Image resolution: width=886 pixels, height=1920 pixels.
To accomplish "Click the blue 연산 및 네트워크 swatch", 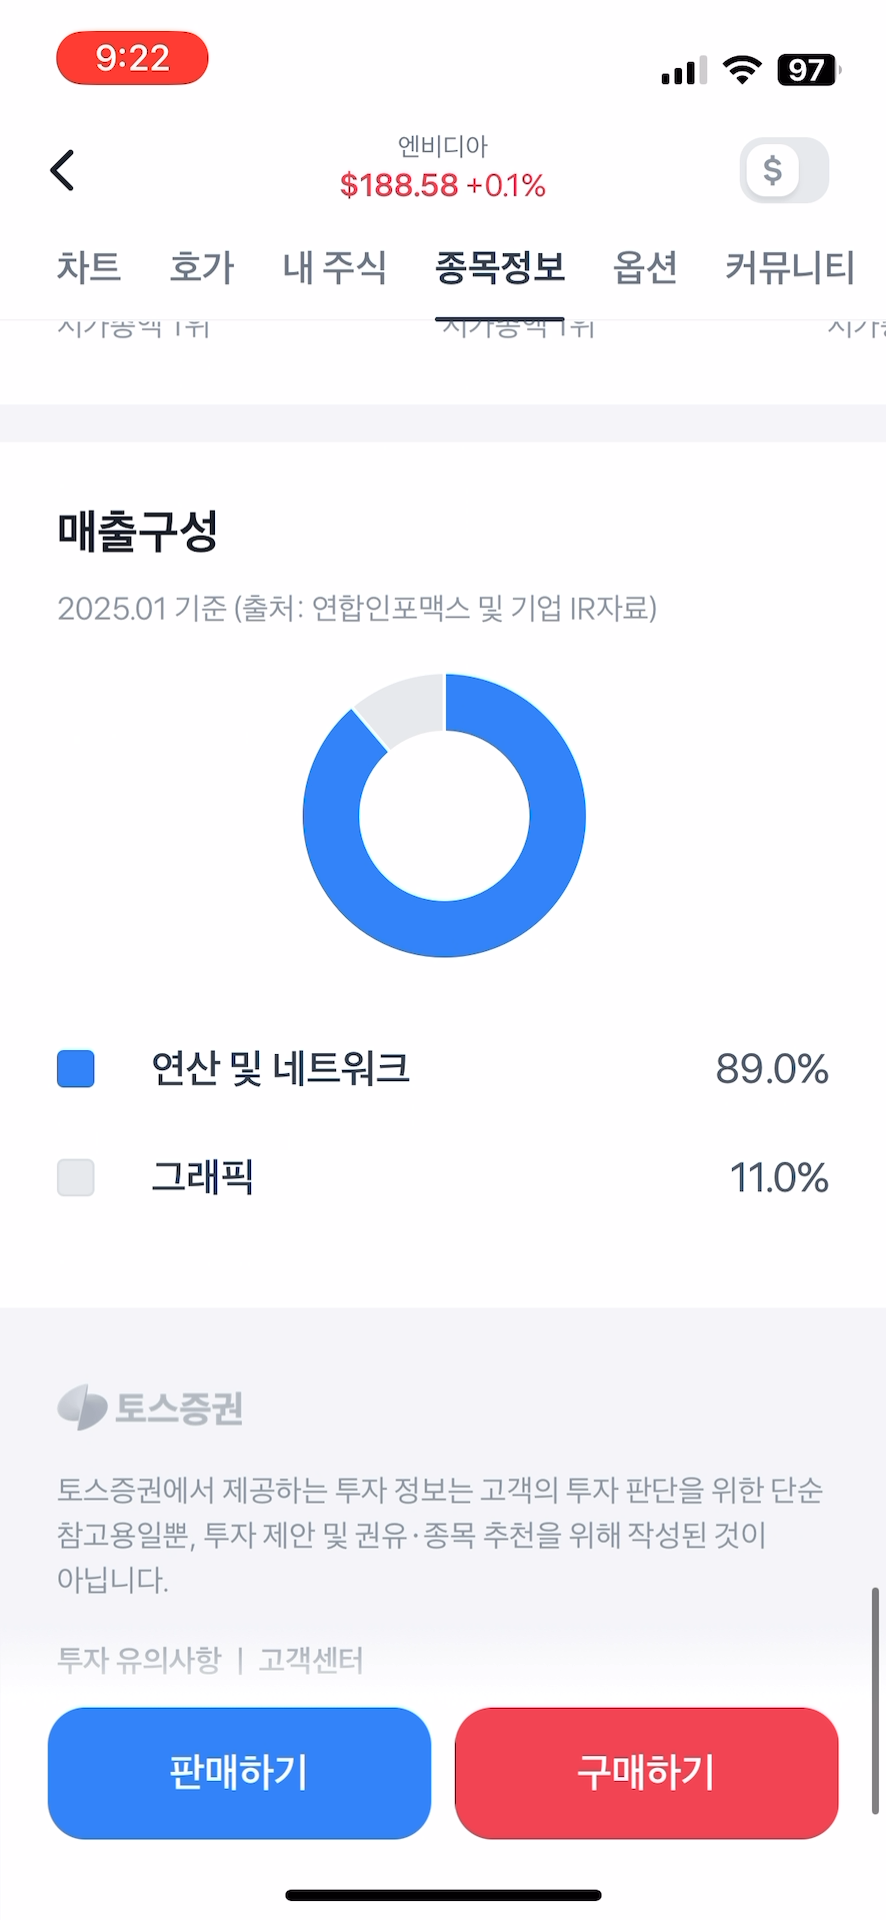I will pyautogui.click(x=76, y=1068).
